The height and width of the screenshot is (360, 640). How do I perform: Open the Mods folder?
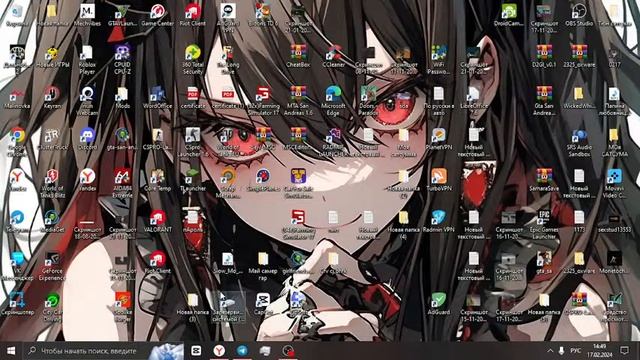(122, 97)
